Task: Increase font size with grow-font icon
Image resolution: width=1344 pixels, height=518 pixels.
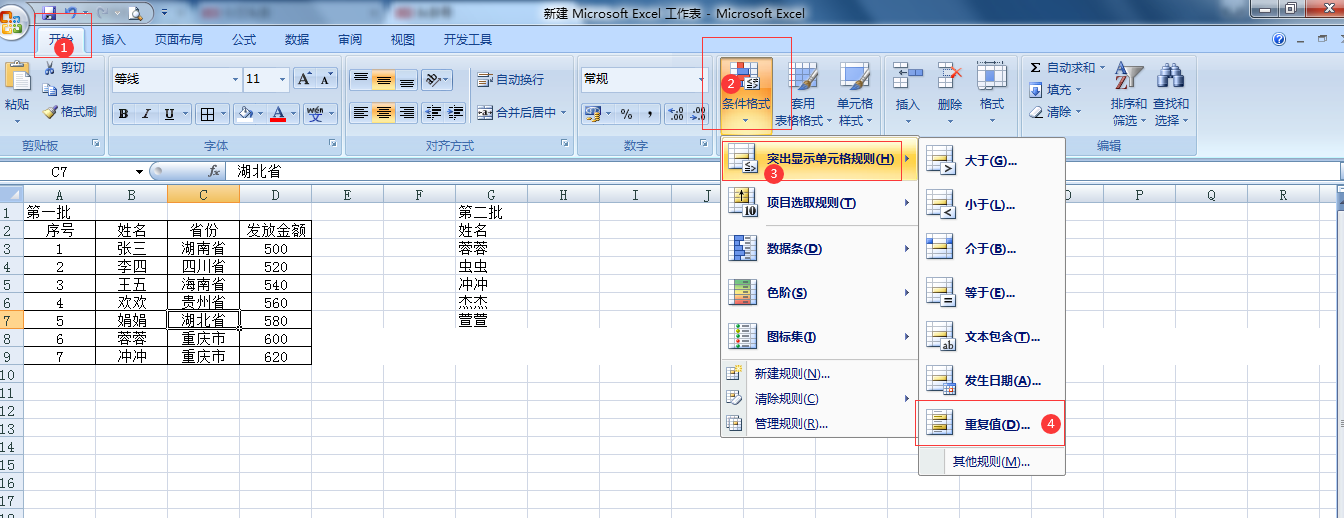Action: point(304,79)
